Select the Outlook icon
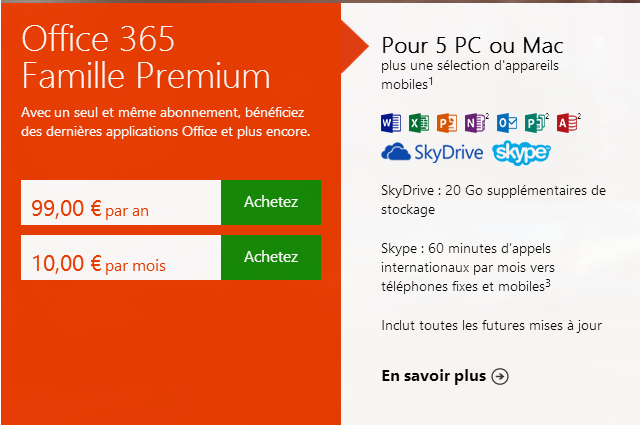This screenshot has width=640, height=425. click(x=507, y=123)
